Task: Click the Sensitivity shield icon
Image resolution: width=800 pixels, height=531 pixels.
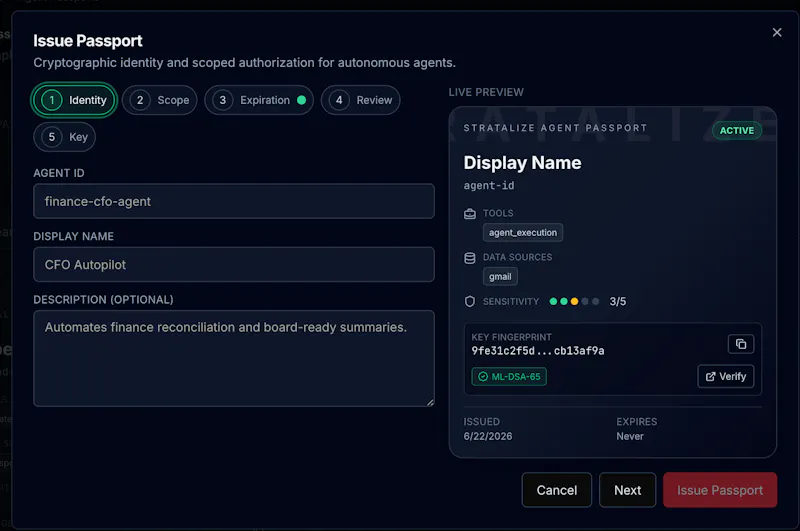Action: (x=470, y=301)
